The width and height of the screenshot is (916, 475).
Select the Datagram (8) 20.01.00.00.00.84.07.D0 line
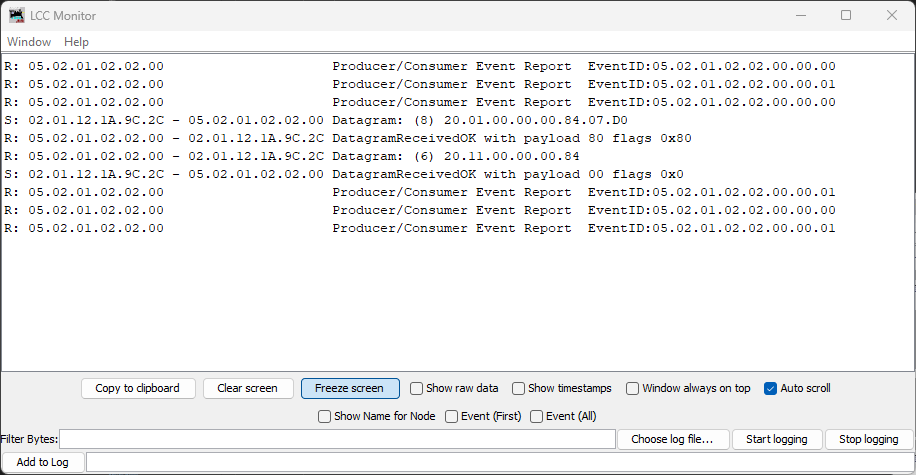coord(315,120)
